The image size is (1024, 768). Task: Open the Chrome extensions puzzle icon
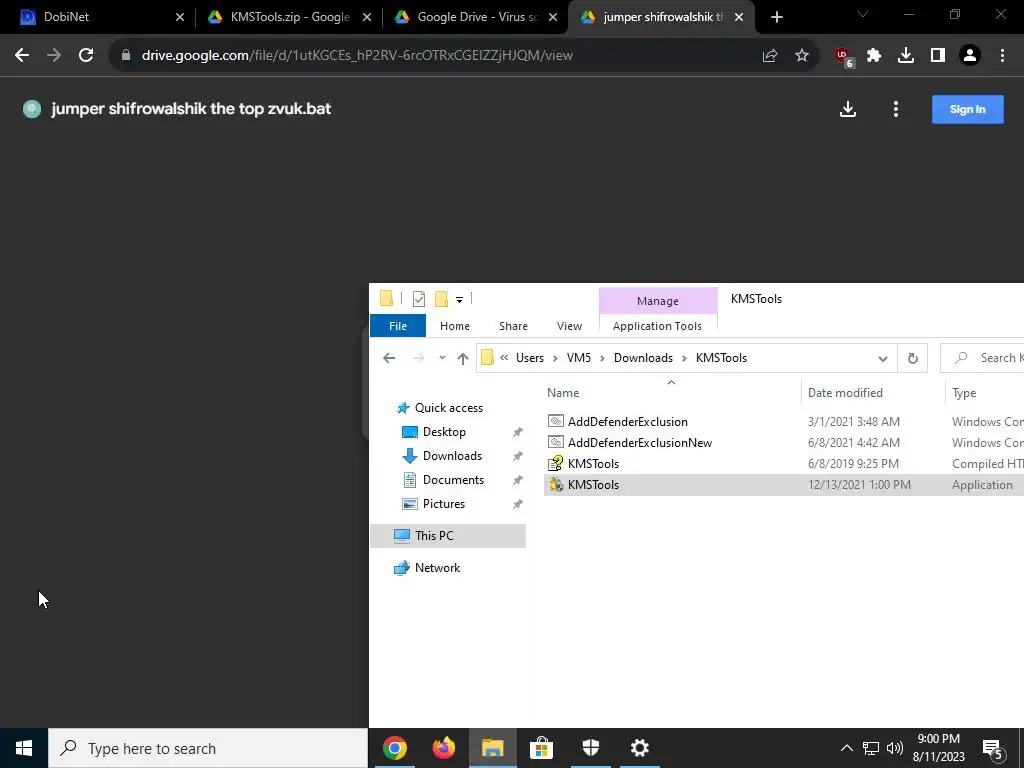click(874, 56)
